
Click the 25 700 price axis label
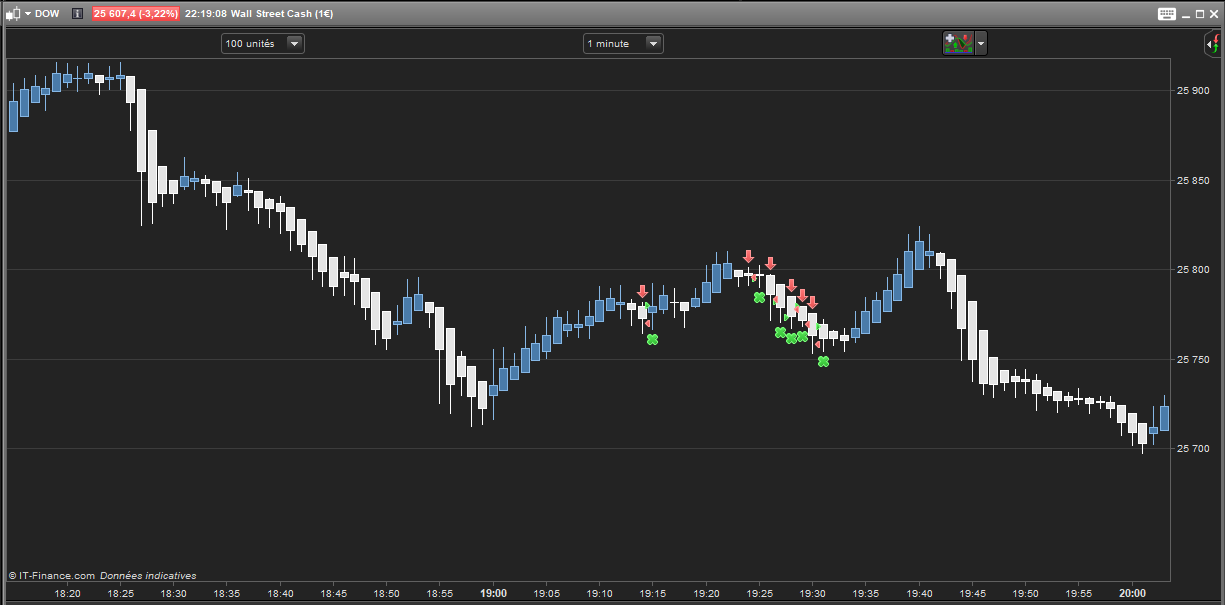pos(1194,449)
